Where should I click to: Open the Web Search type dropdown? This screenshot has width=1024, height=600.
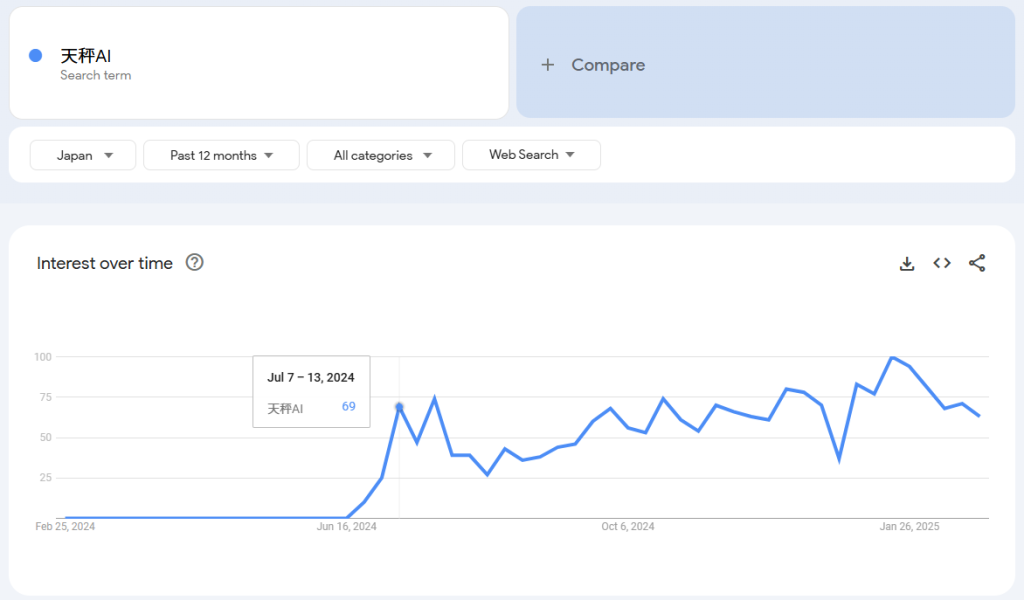[x=531, y=155]
